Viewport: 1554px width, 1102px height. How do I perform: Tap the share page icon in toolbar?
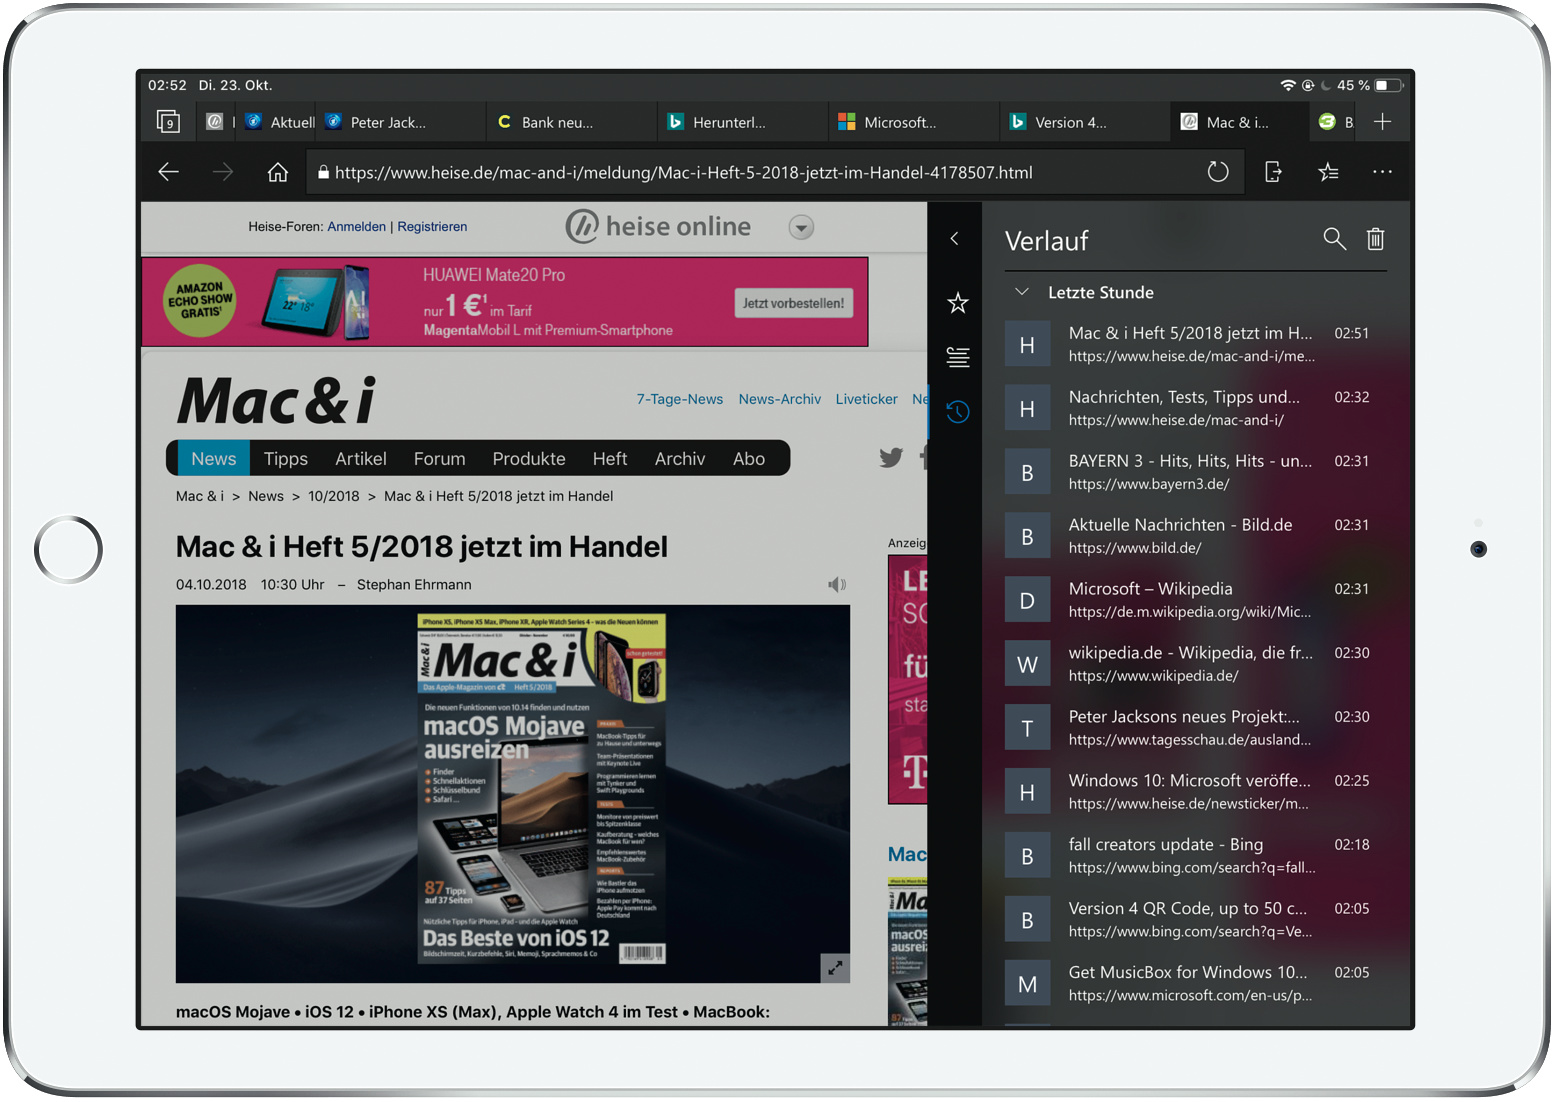coord(1273,172)
